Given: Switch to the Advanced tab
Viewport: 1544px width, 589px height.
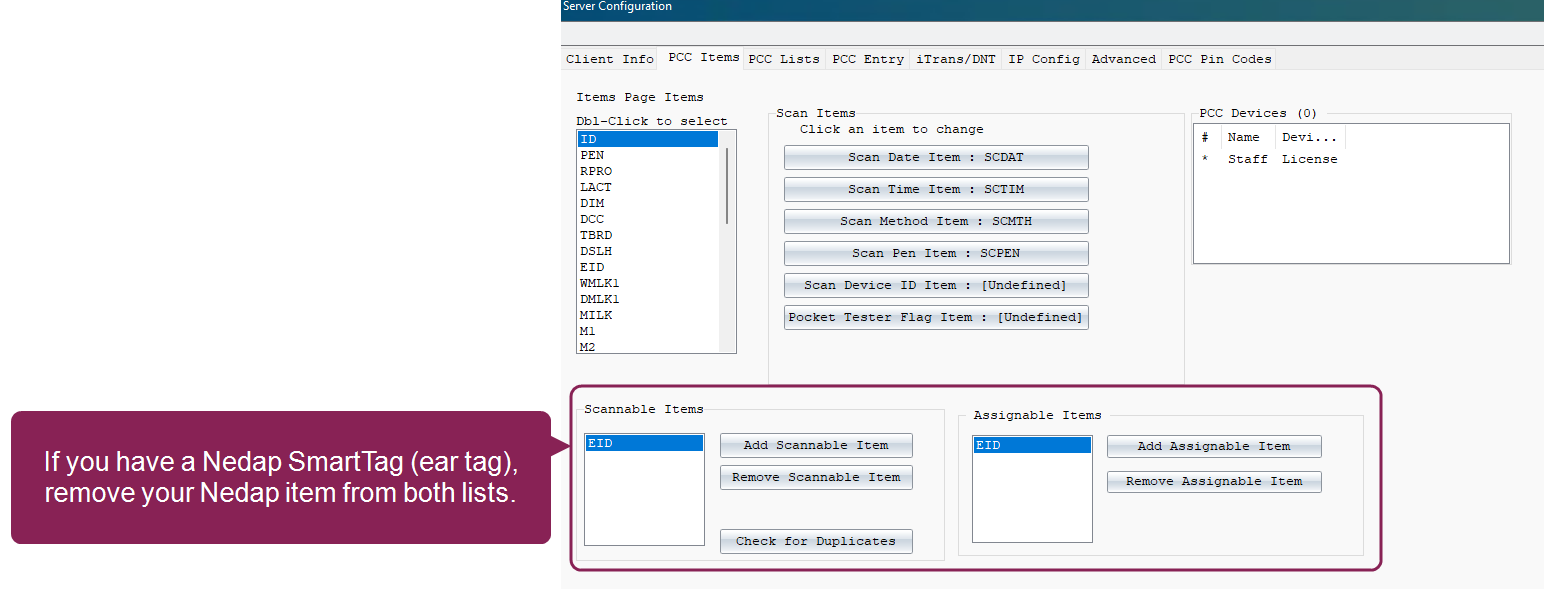Looking at the screenshot, I should [x=1123, y=59].
